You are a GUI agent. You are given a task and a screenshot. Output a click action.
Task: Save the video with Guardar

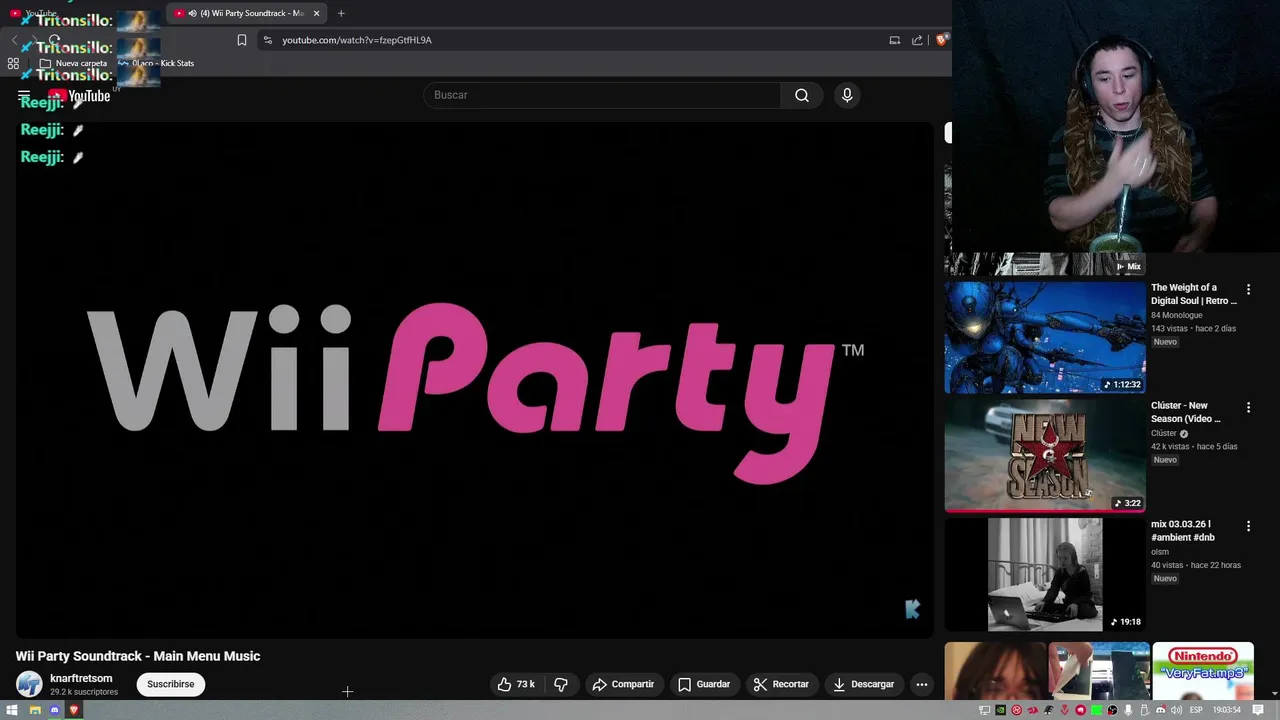pyautogui.click(x=704, y=684)
